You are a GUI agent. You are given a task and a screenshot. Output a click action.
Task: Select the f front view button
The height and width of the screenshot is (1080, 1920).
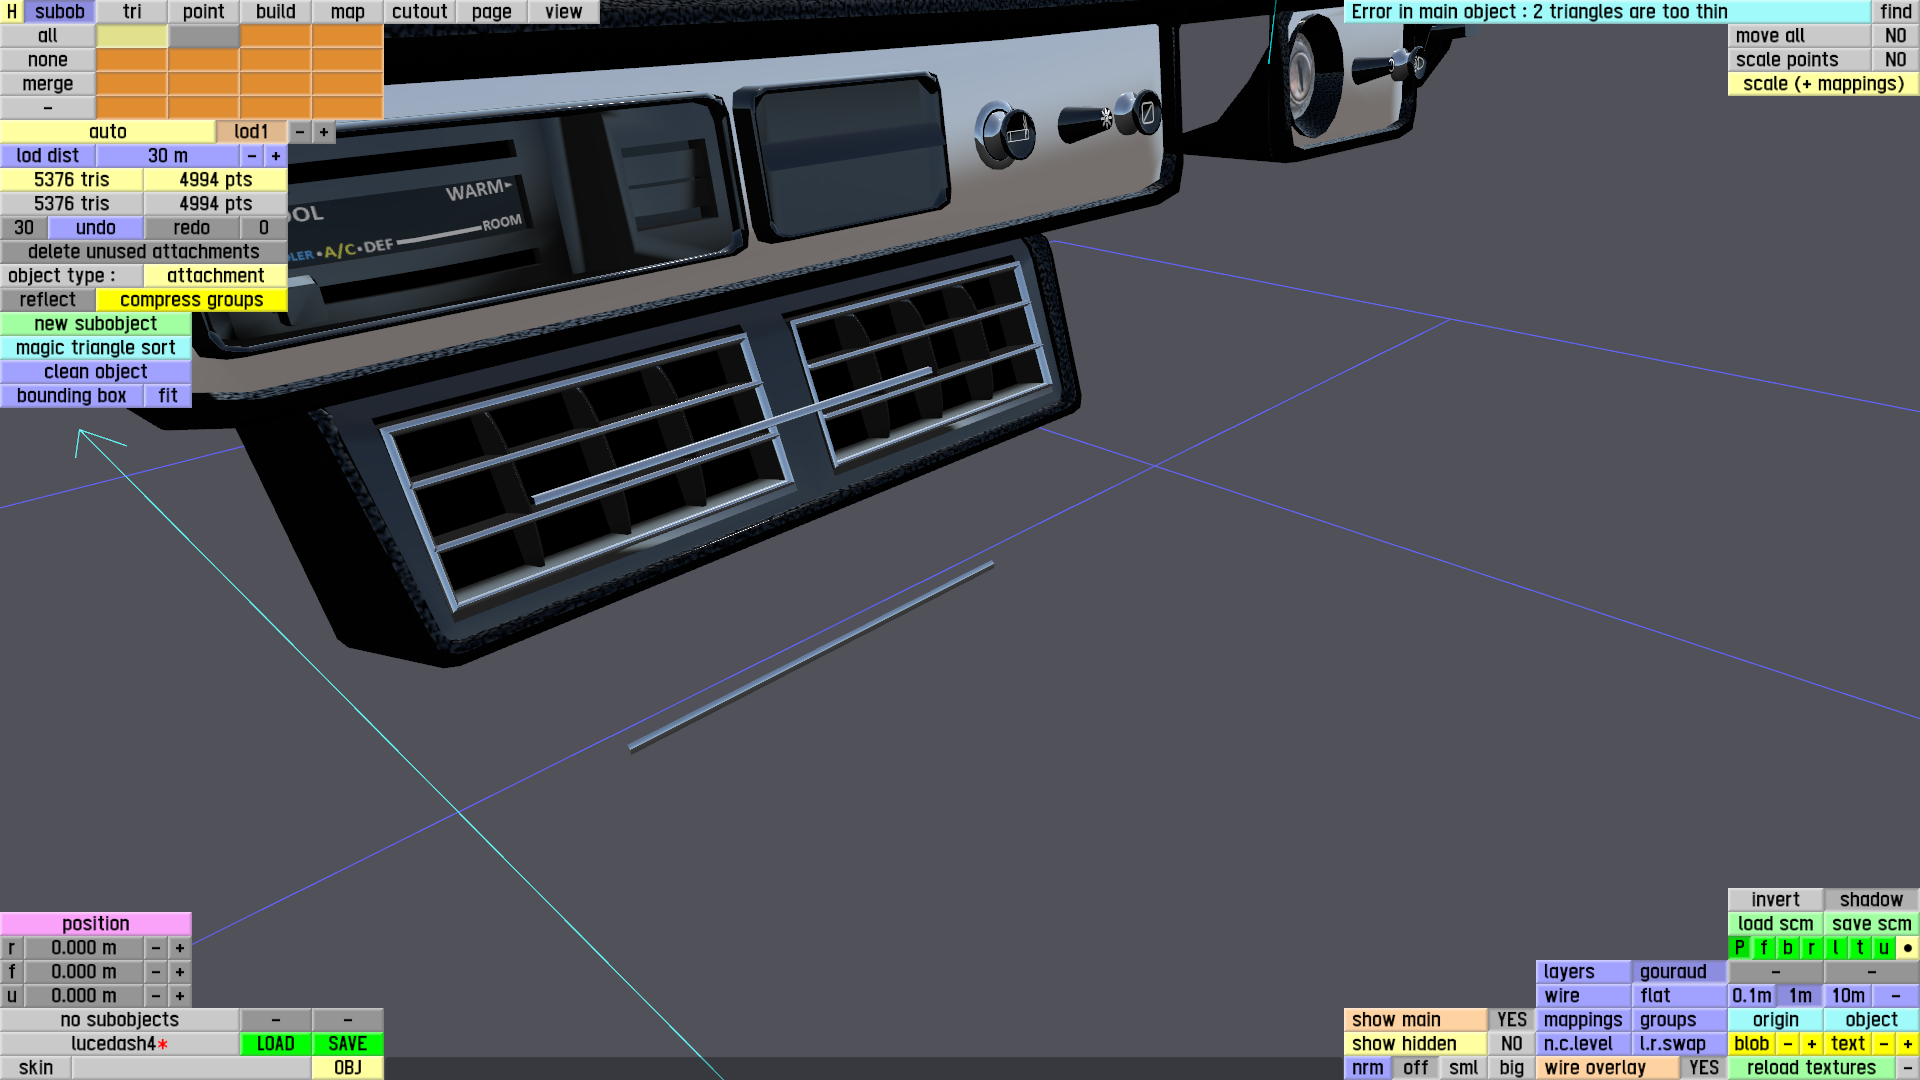(x=1763, y=948)
